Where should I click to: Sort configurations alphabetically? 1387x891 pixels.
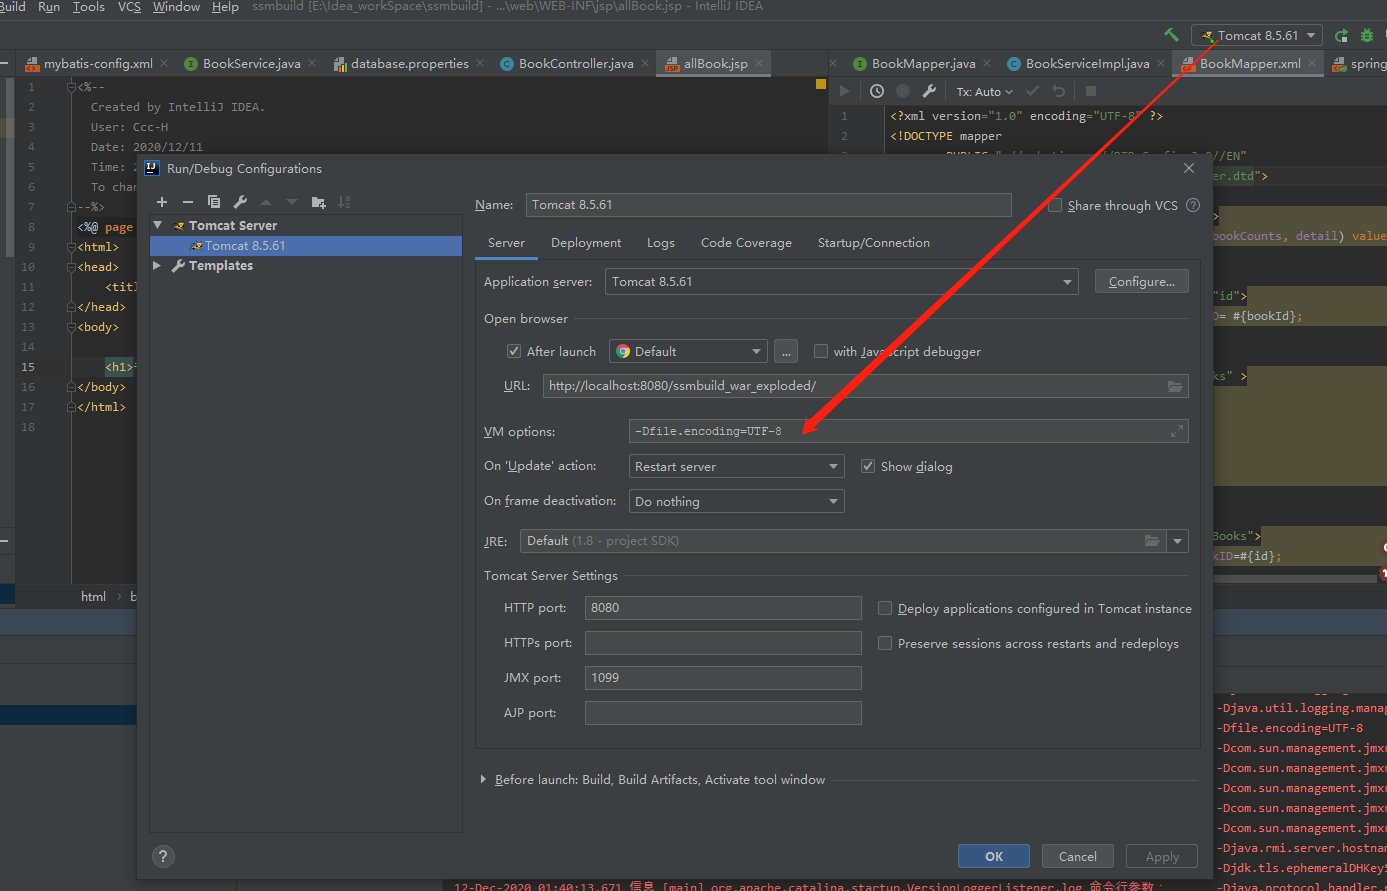tap(344, 202)
